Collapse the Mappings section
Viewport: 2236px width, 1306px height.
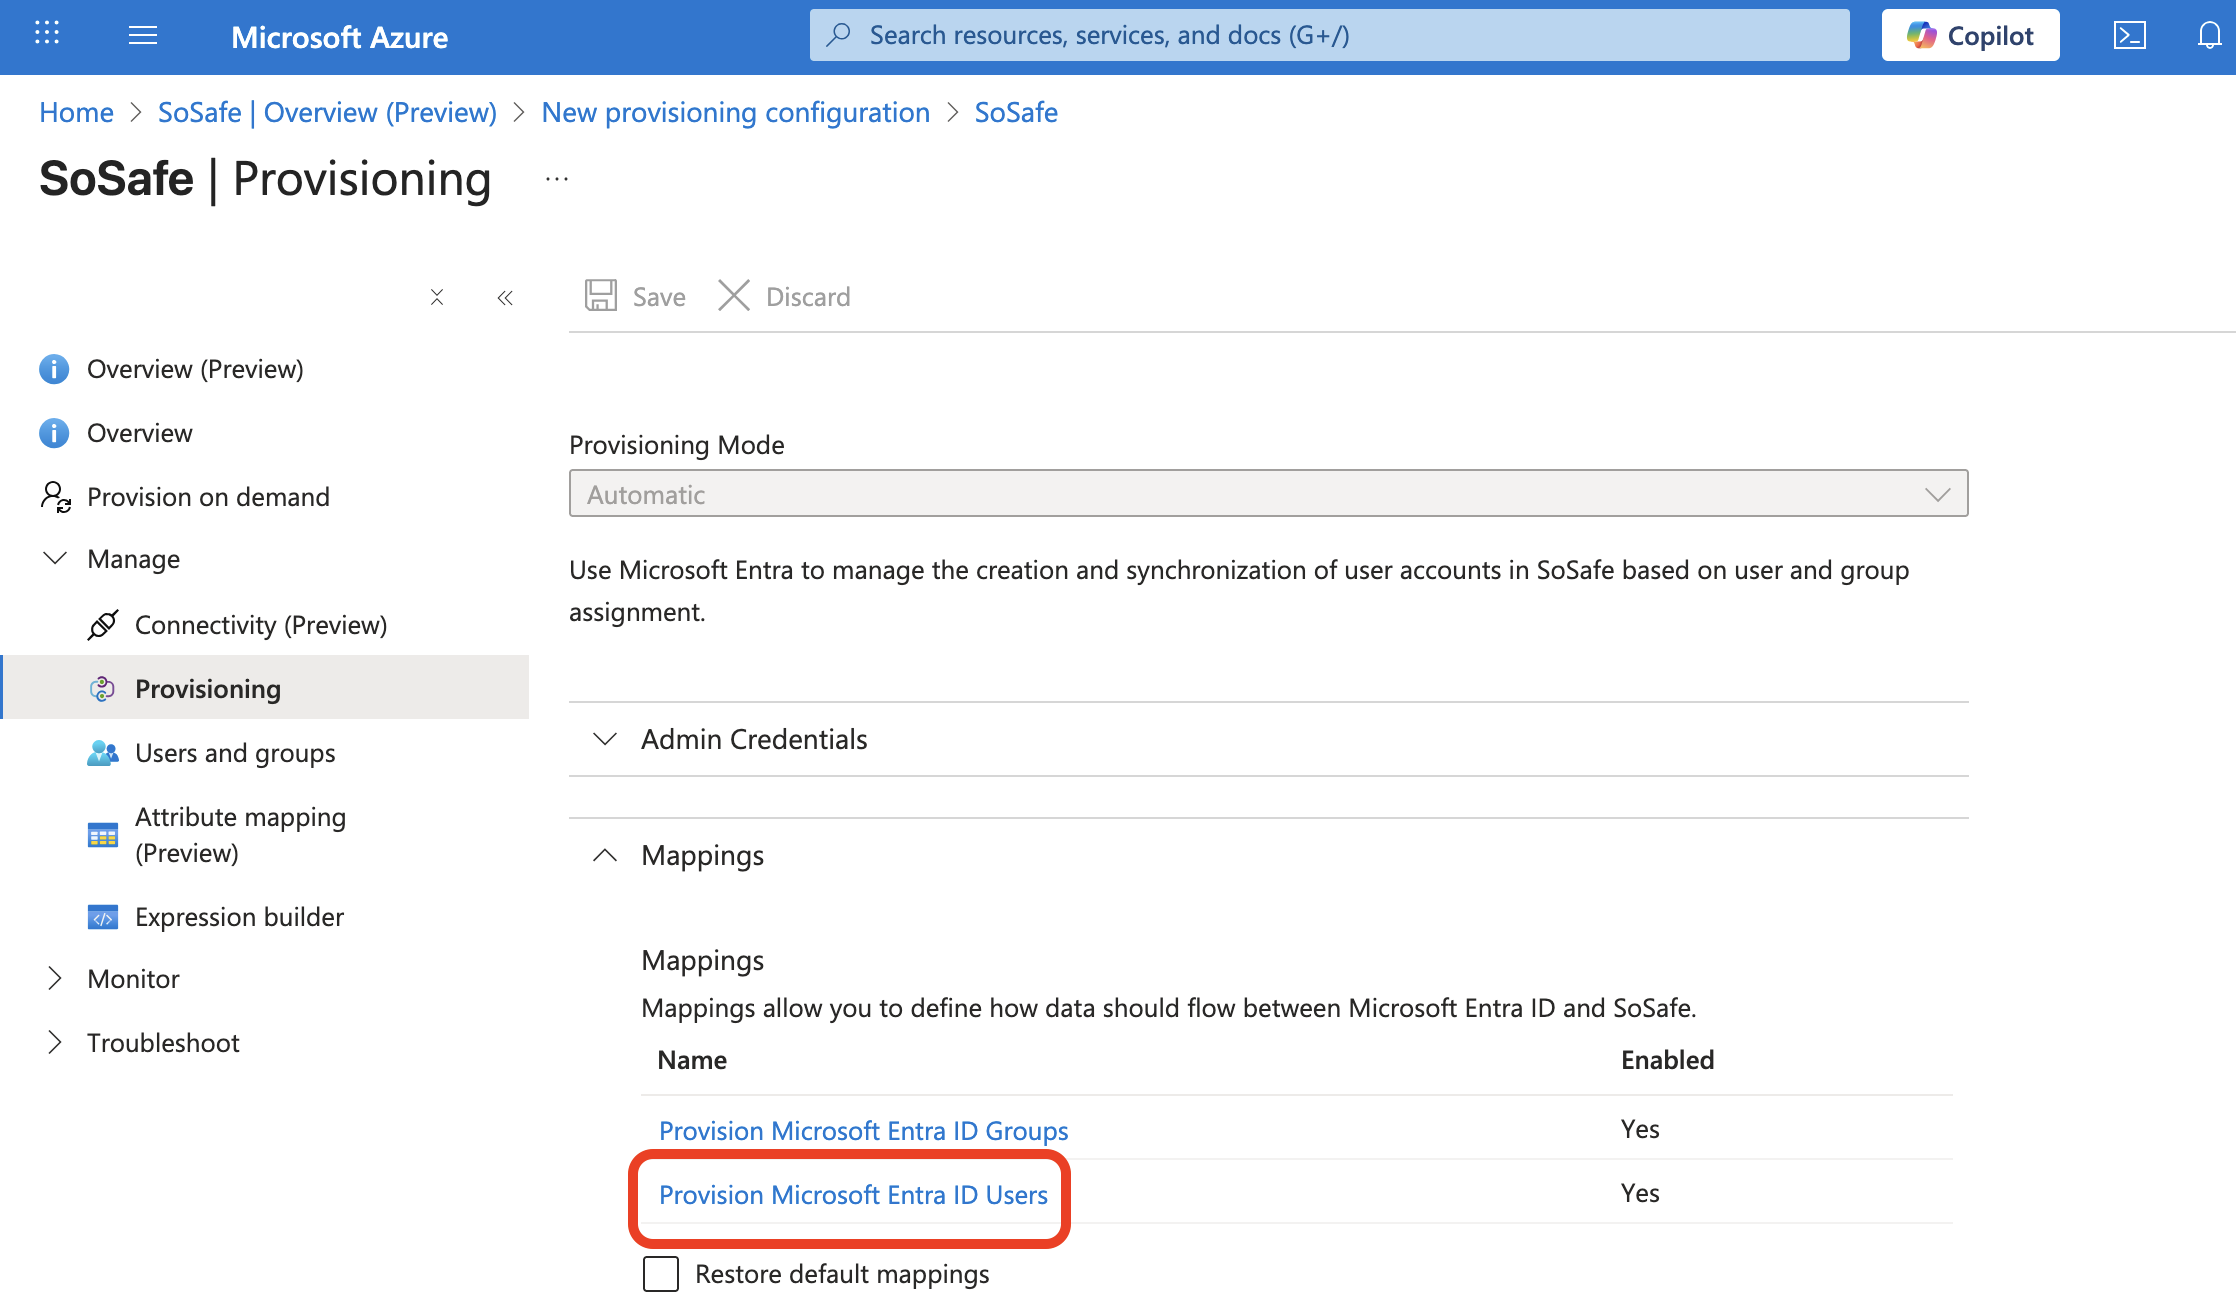tap(605, 855)
